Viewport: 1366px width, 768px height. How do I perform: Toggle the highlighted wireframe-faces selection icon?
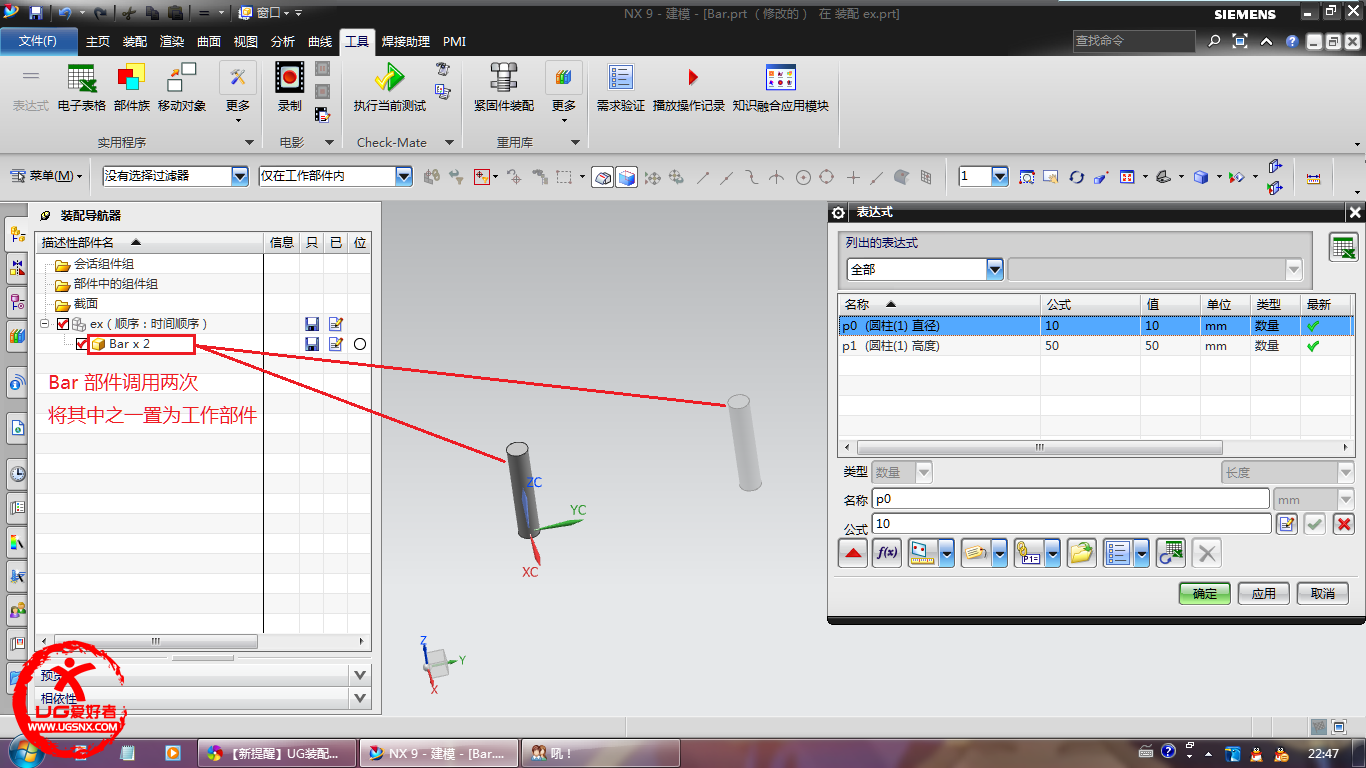(x=602, y=177)
